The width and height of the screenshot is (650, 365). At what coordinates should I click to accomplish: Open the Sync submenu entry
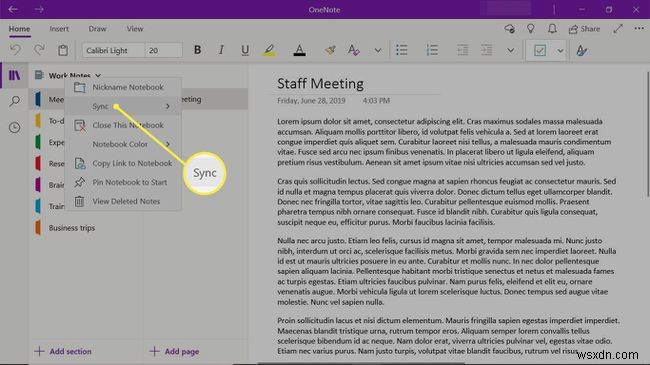coord(123,106)
